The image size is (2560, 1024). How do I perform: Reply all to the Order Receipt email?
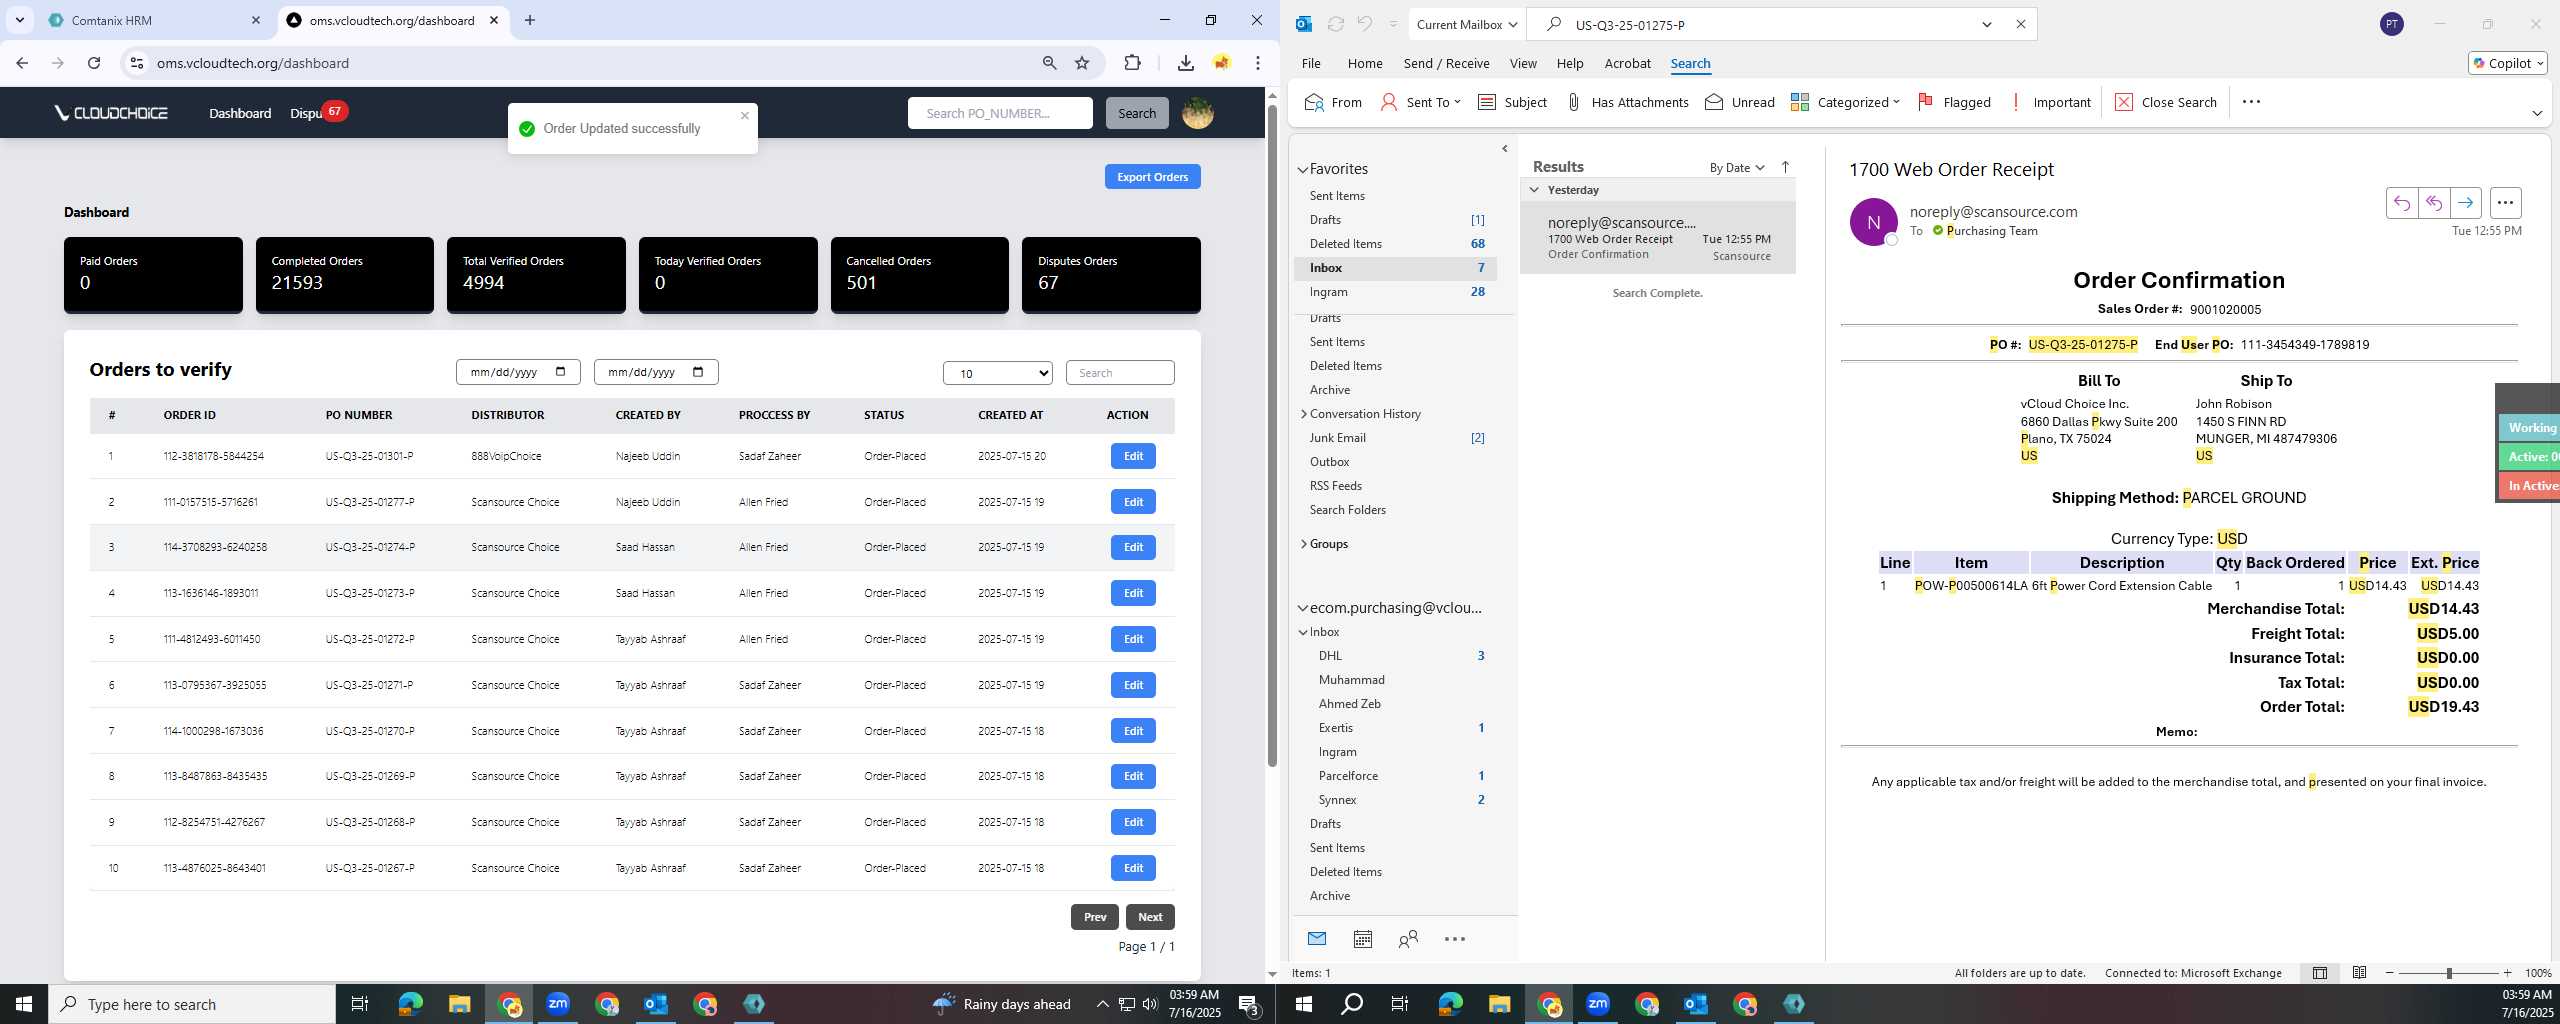click(2433, 203)
